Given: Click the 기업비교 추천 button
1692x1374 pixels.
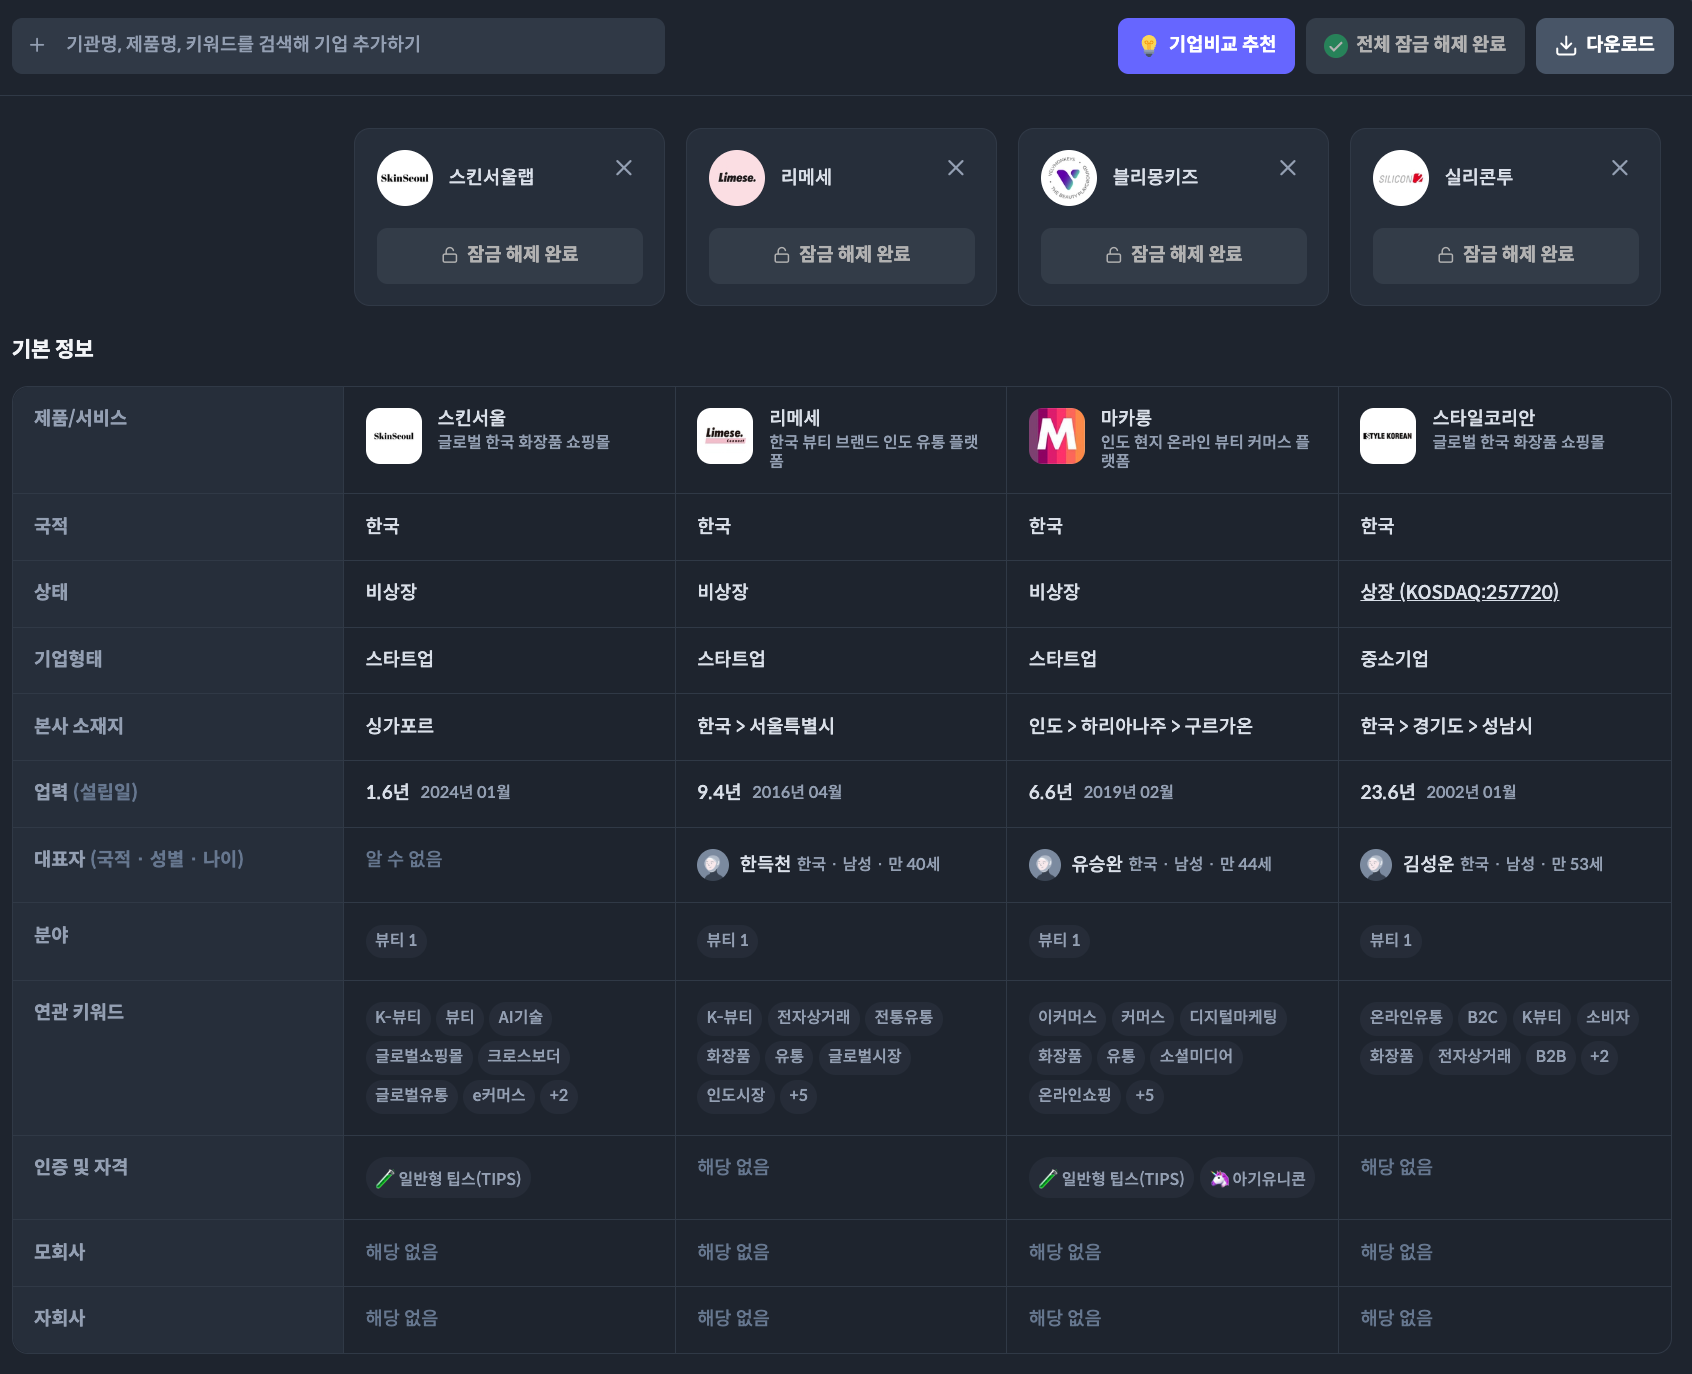Looking at the screenshot, I should click(x=1206, y=45).
